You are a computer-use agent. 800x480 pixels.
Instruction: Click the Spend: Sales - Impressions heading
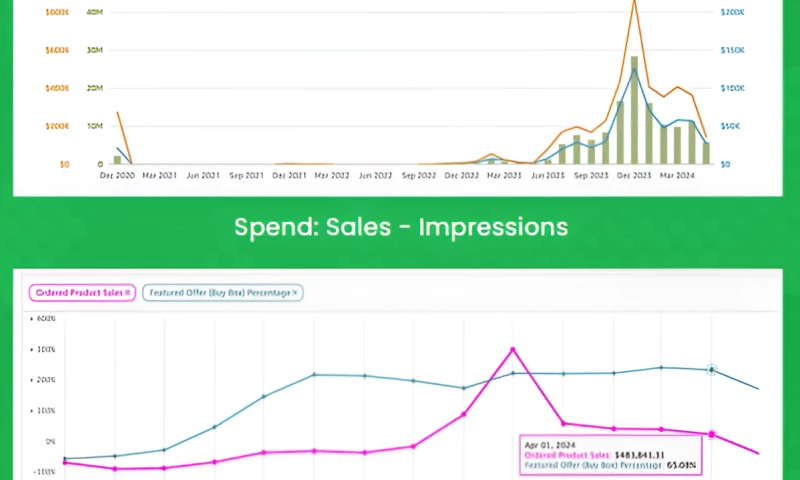tap(400, 227)
